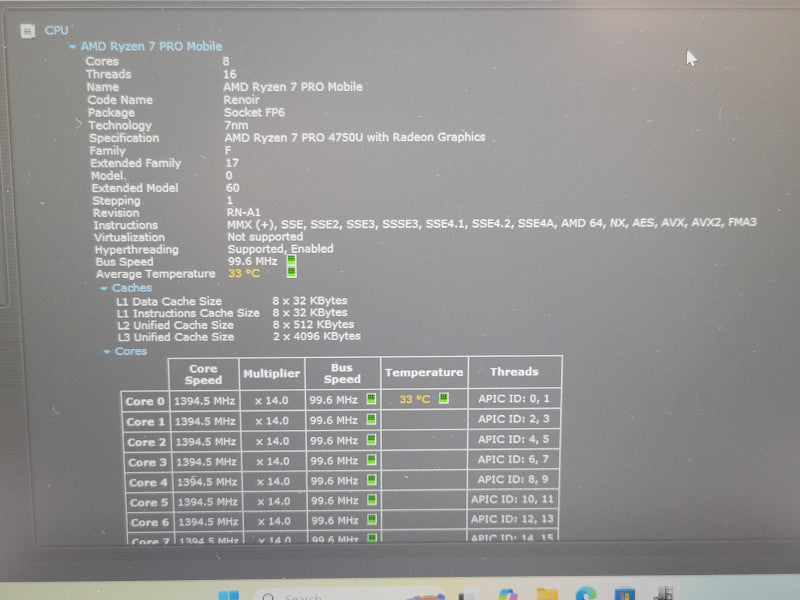Click the CPU section icon
The image size is (800, 600).
pos(28,31)
